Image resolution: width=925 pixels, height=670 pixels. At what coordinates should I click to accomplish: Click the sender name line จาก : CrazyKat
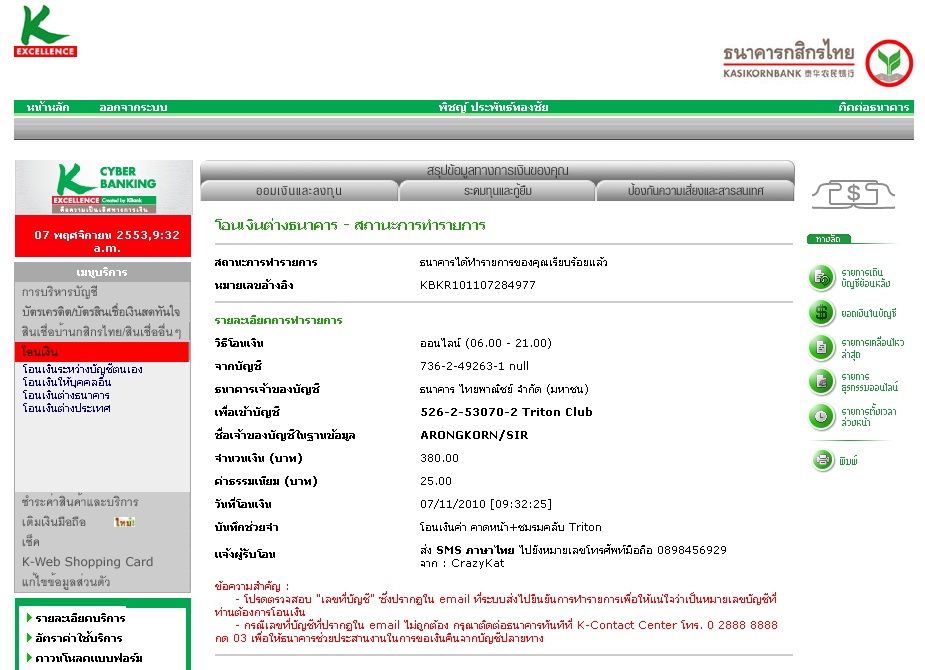coord(462,563)
